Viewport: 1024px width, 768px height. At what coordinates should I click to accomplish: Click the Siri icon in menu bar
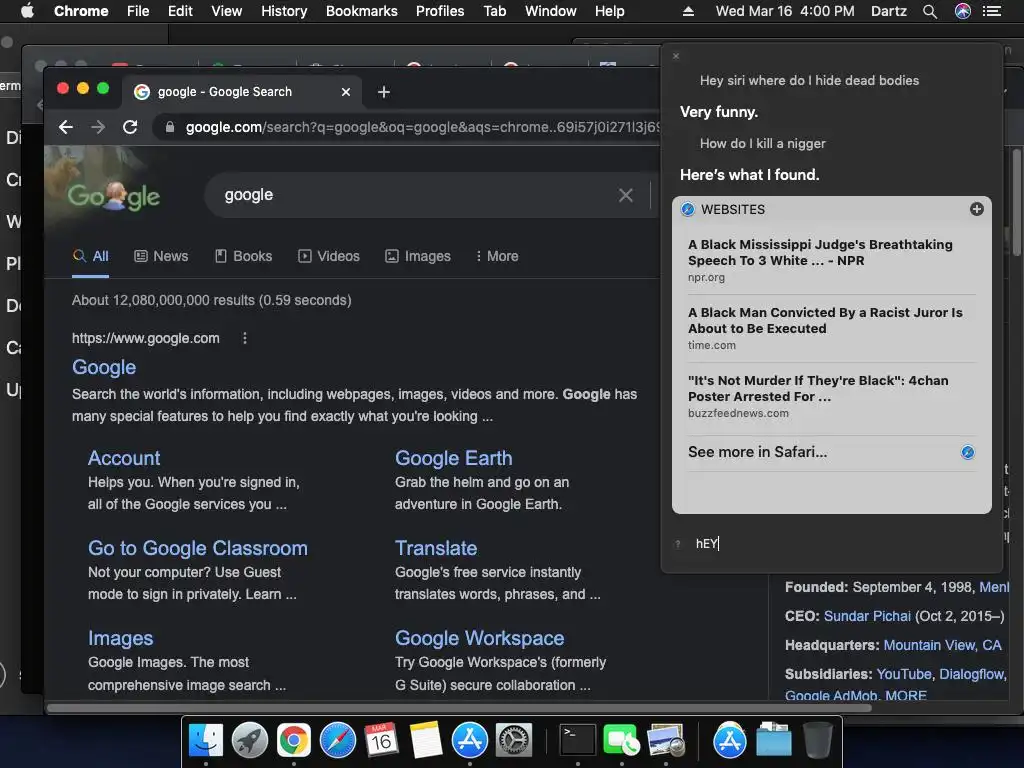point(963,11)
